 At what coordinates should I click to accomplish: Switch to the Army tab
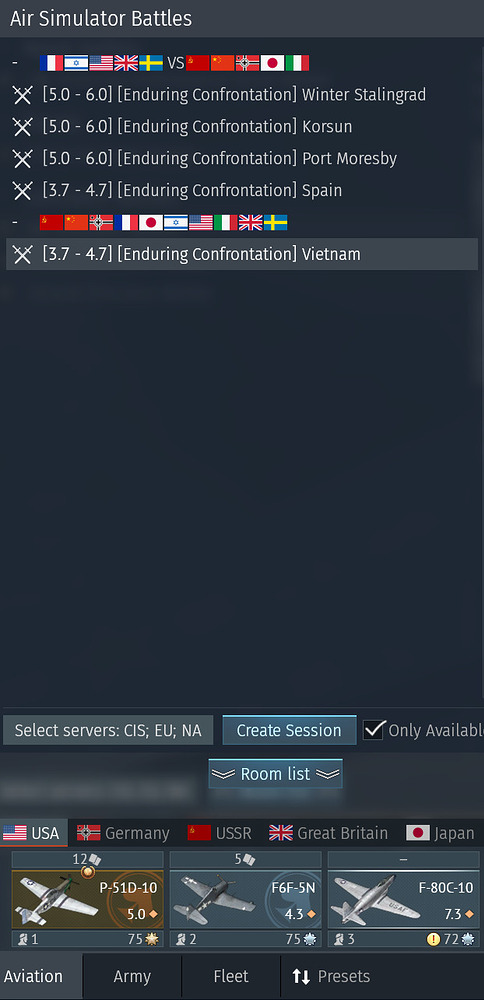tap(132, 976)
